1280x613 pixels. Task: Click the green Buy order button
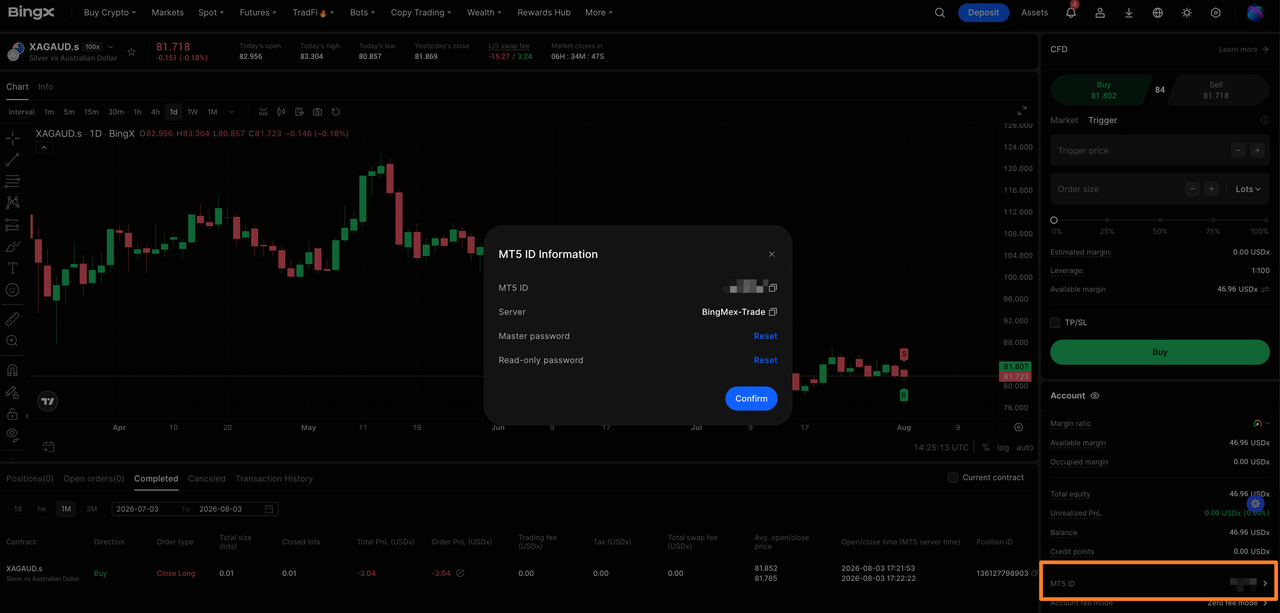click(x=1160, y=352)
